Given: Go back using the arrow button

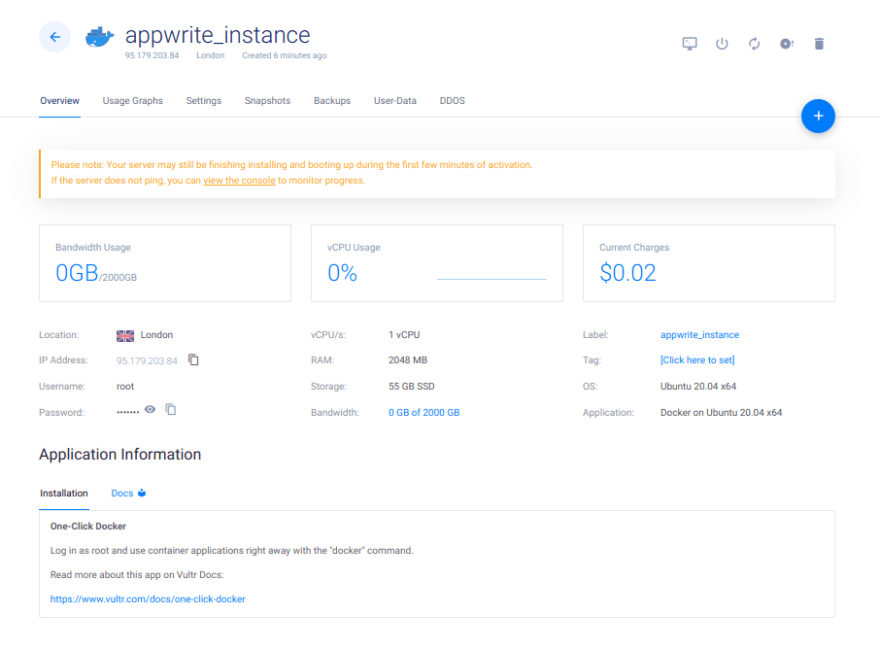Looking at the screenshot, I should click(54, 37).
